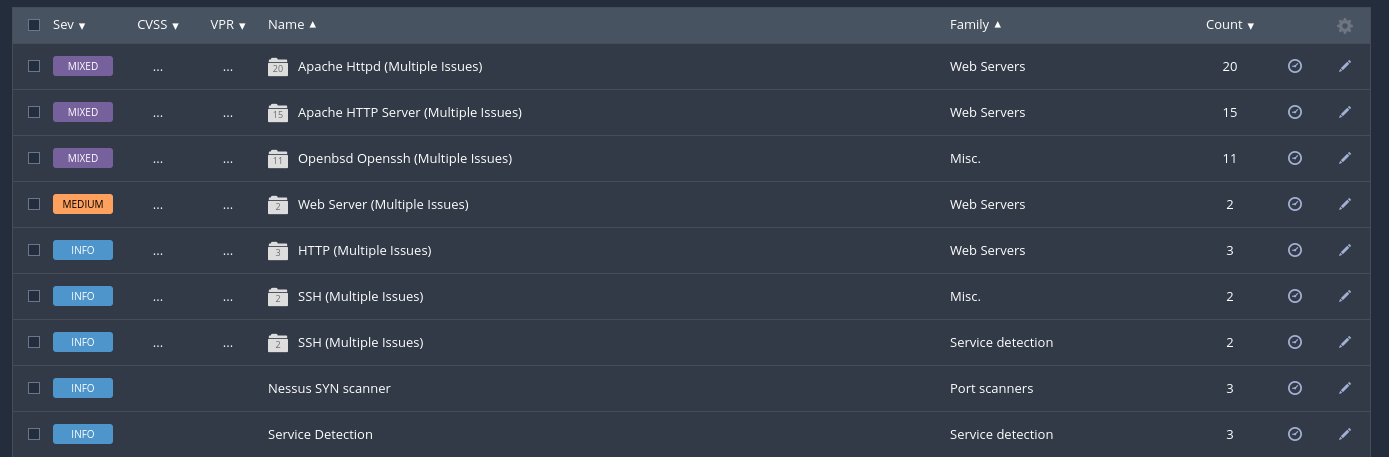Sort by the Family column header
The width and height of the screenshot is (1389, 457).
[x=975, y=25]
